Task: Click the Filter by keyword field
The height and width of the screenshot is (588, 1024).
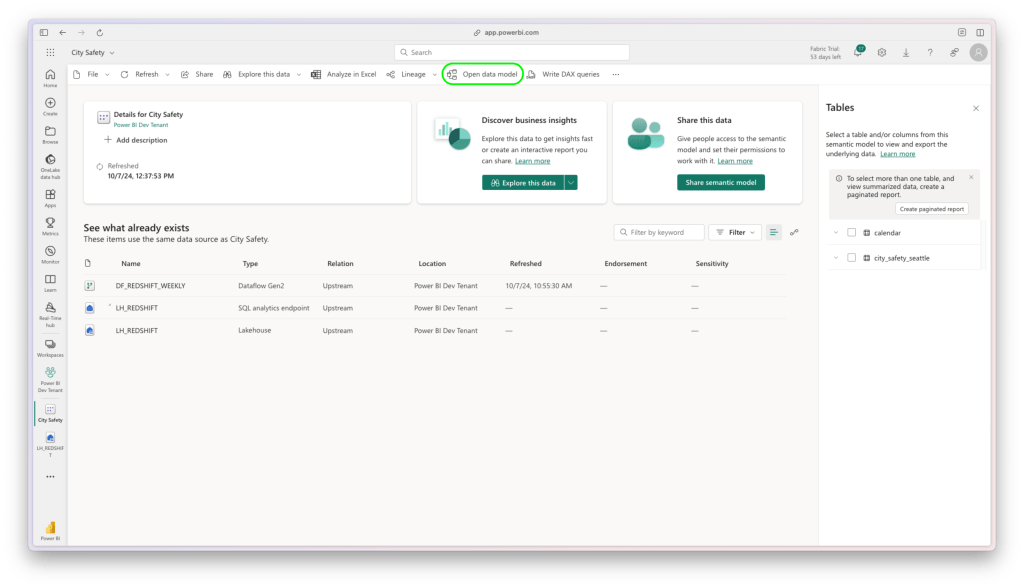Action: coord(658,232)
